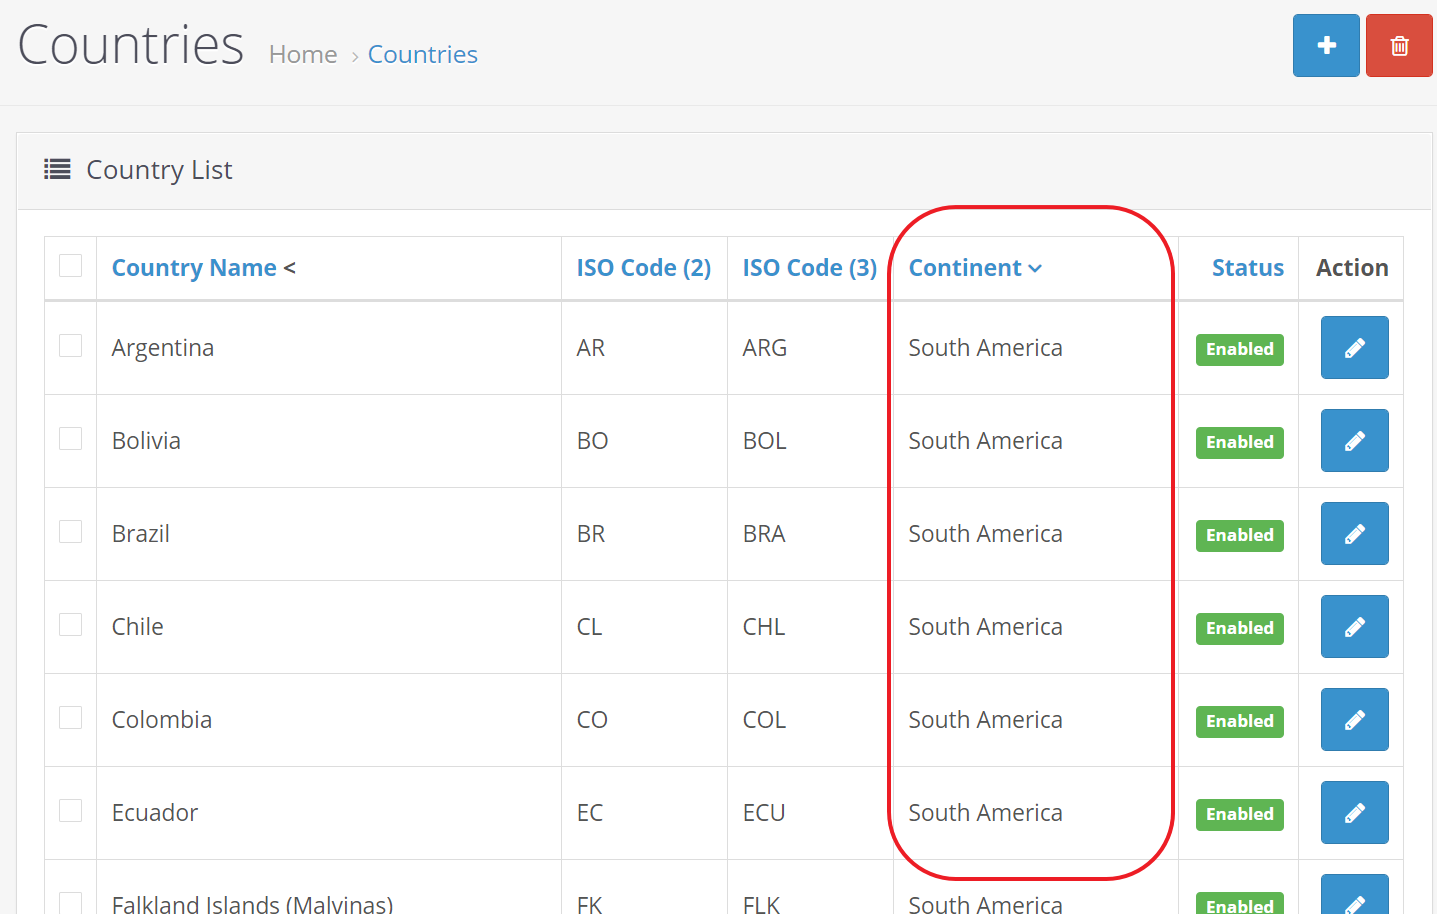Toggle the select-all checkbox in table header
Viewport: 1437px width, 914px height.
[x=71, y=266]
